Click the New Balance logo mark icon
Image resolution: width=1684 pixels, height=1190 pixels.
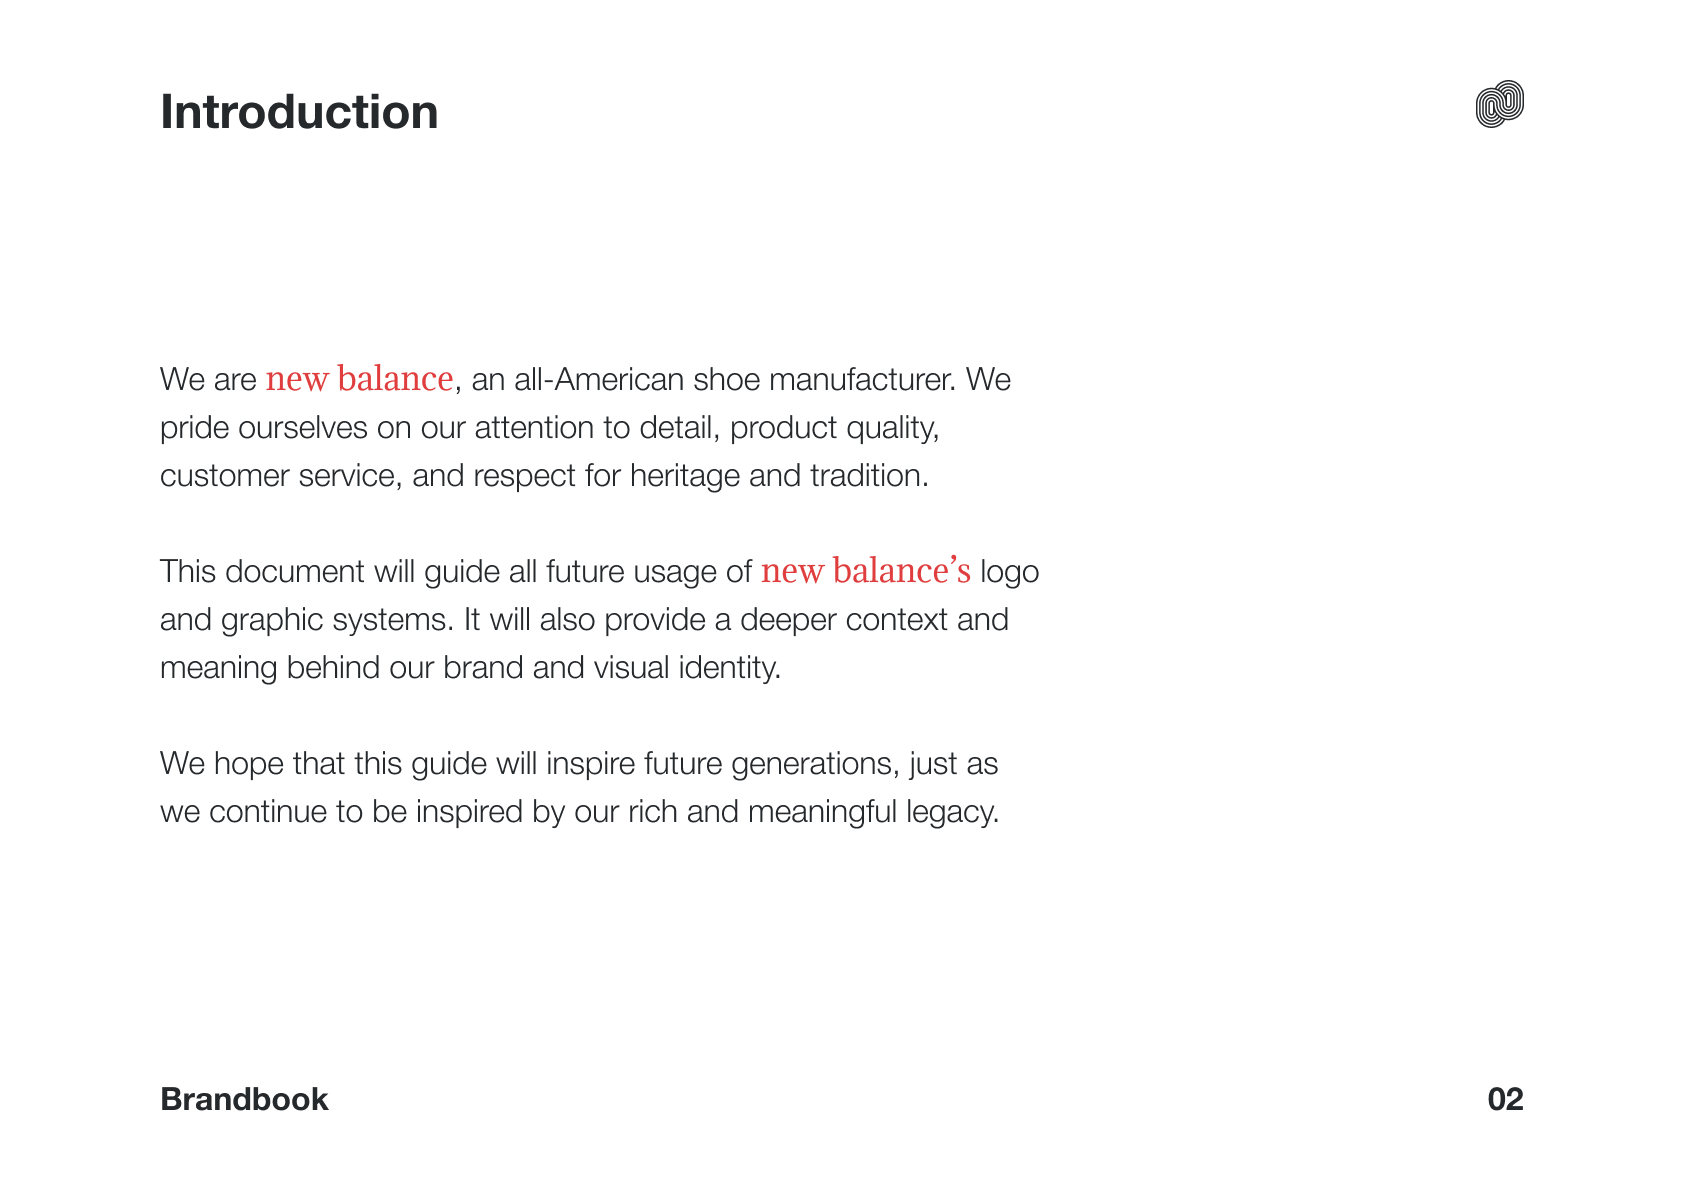coord(1499,104)
